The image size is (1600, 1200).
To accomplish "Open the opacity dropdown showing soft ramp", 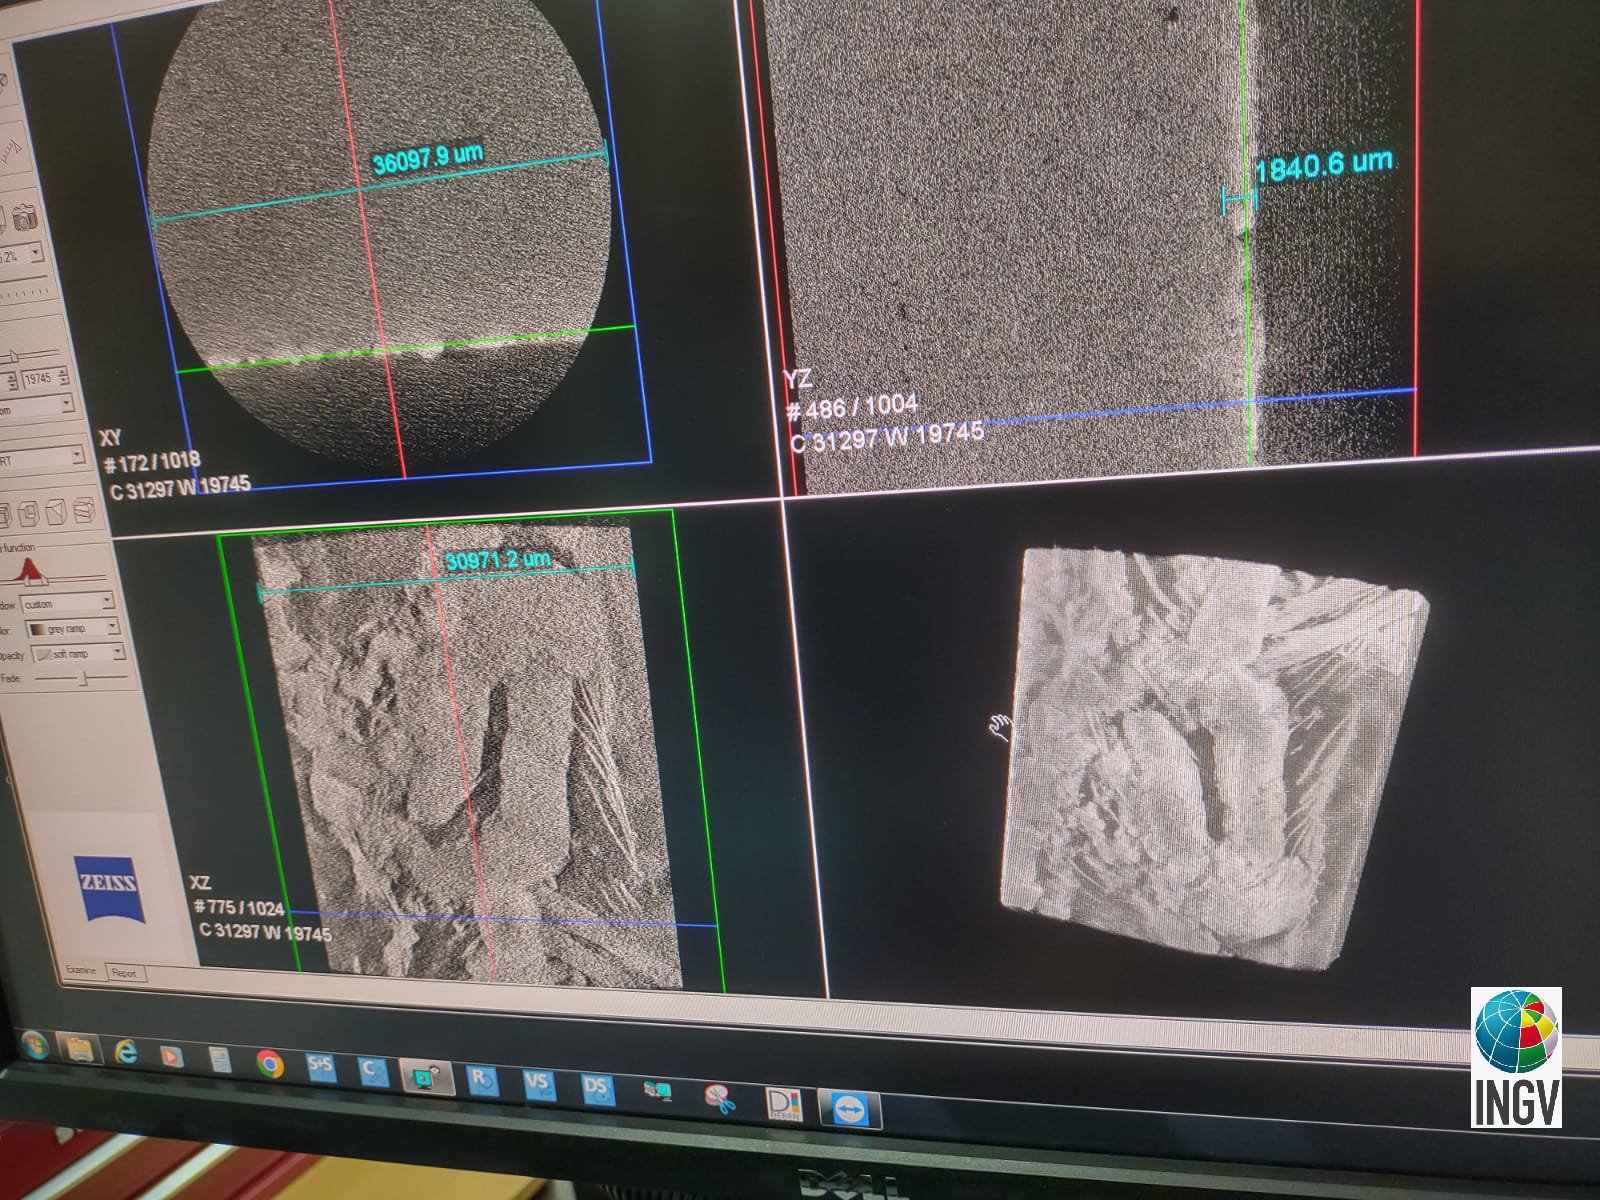I will tap(79, 653).
